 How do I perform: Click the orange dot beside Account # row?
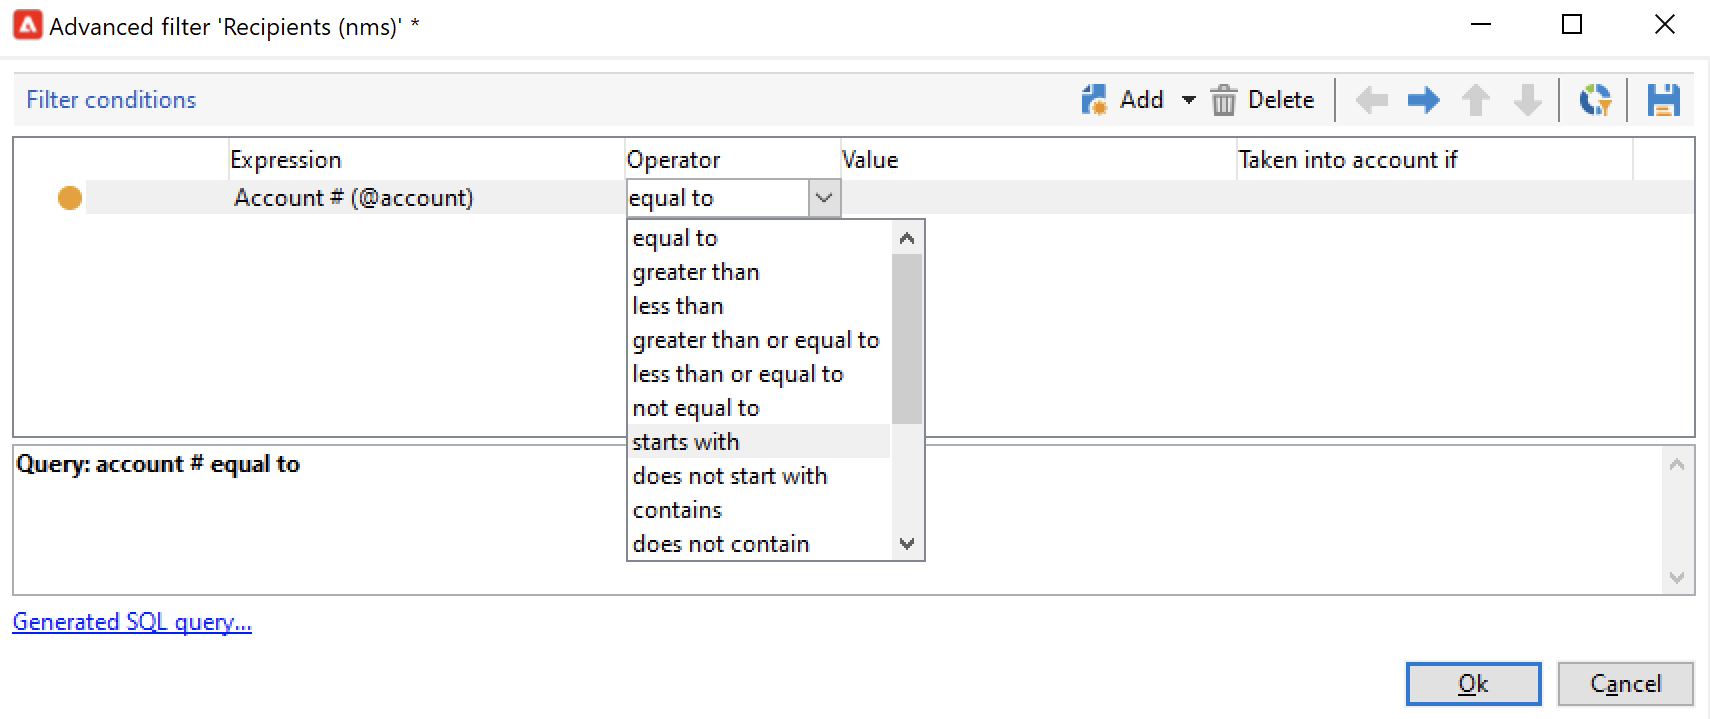[x=70, y=198]
